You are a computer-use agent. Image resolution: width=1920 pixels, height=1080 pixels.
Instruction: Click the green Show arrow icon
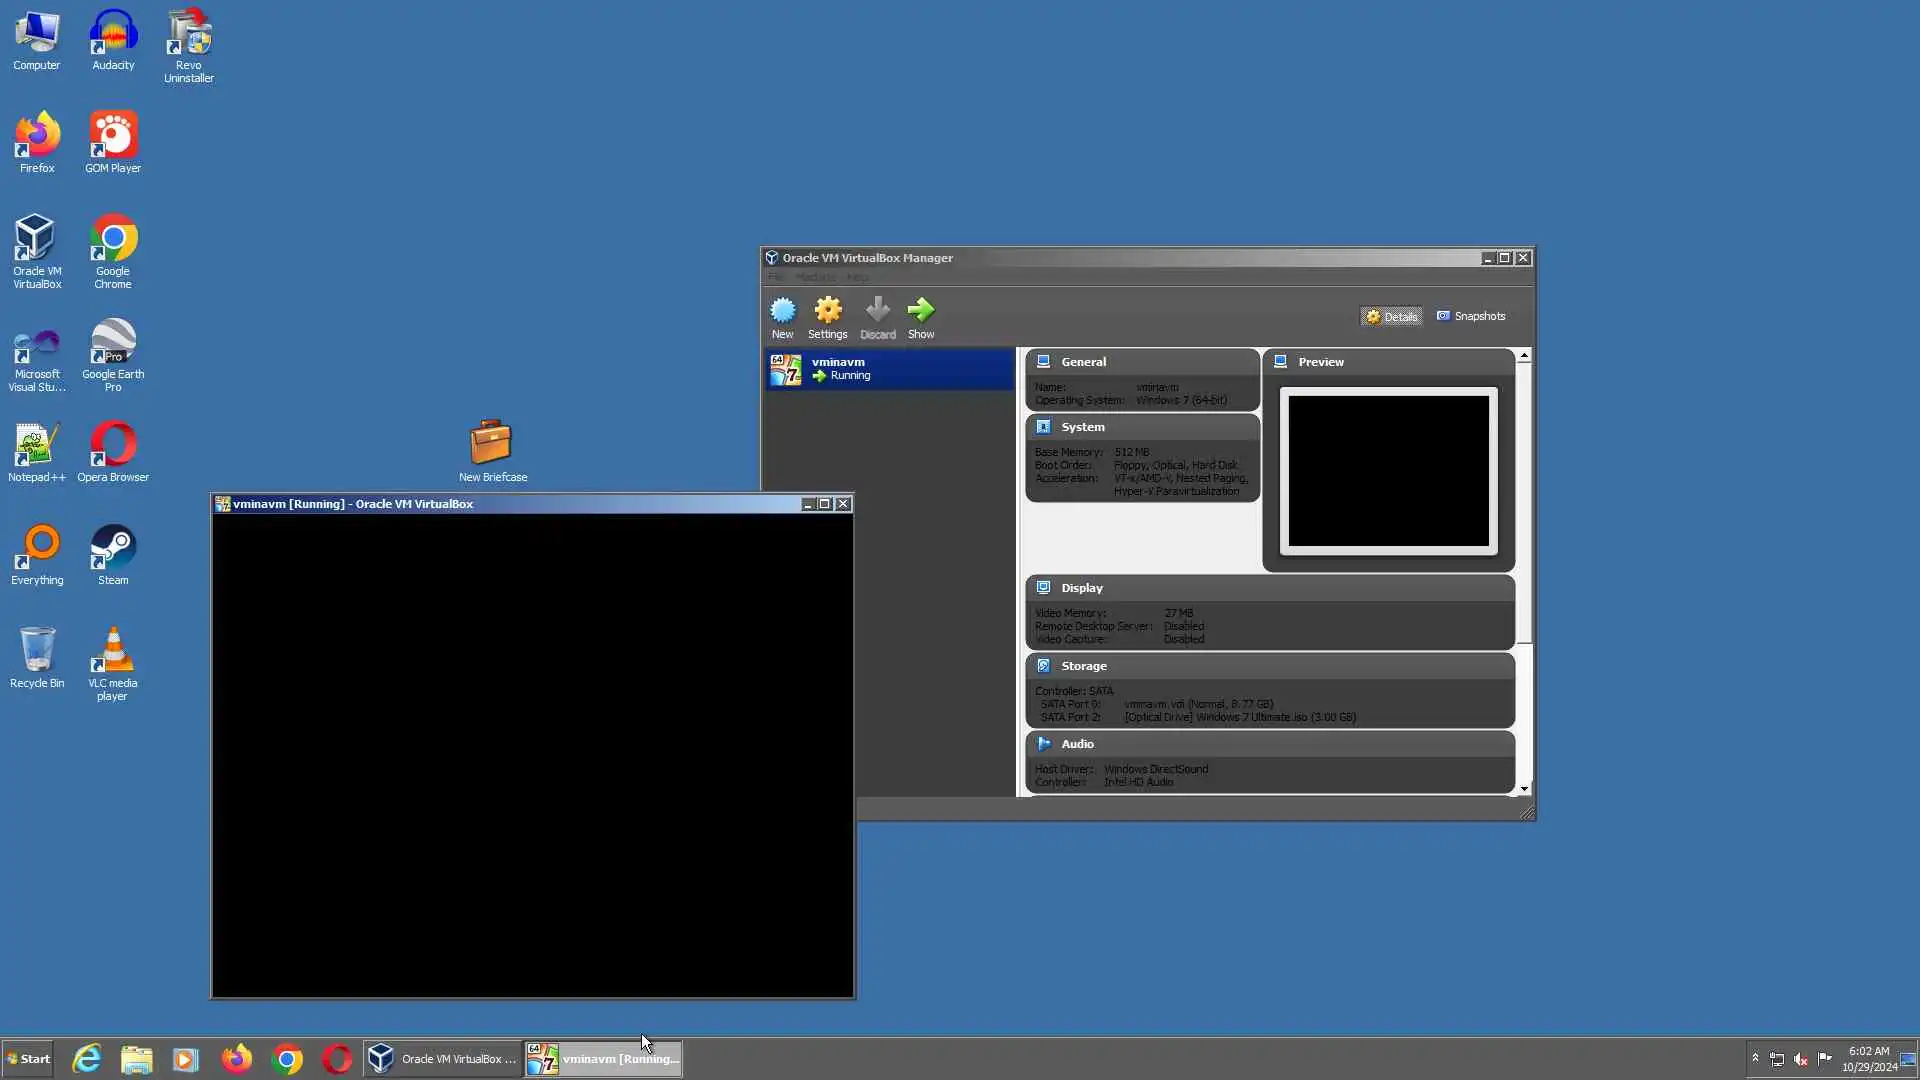tap(920, 311)
